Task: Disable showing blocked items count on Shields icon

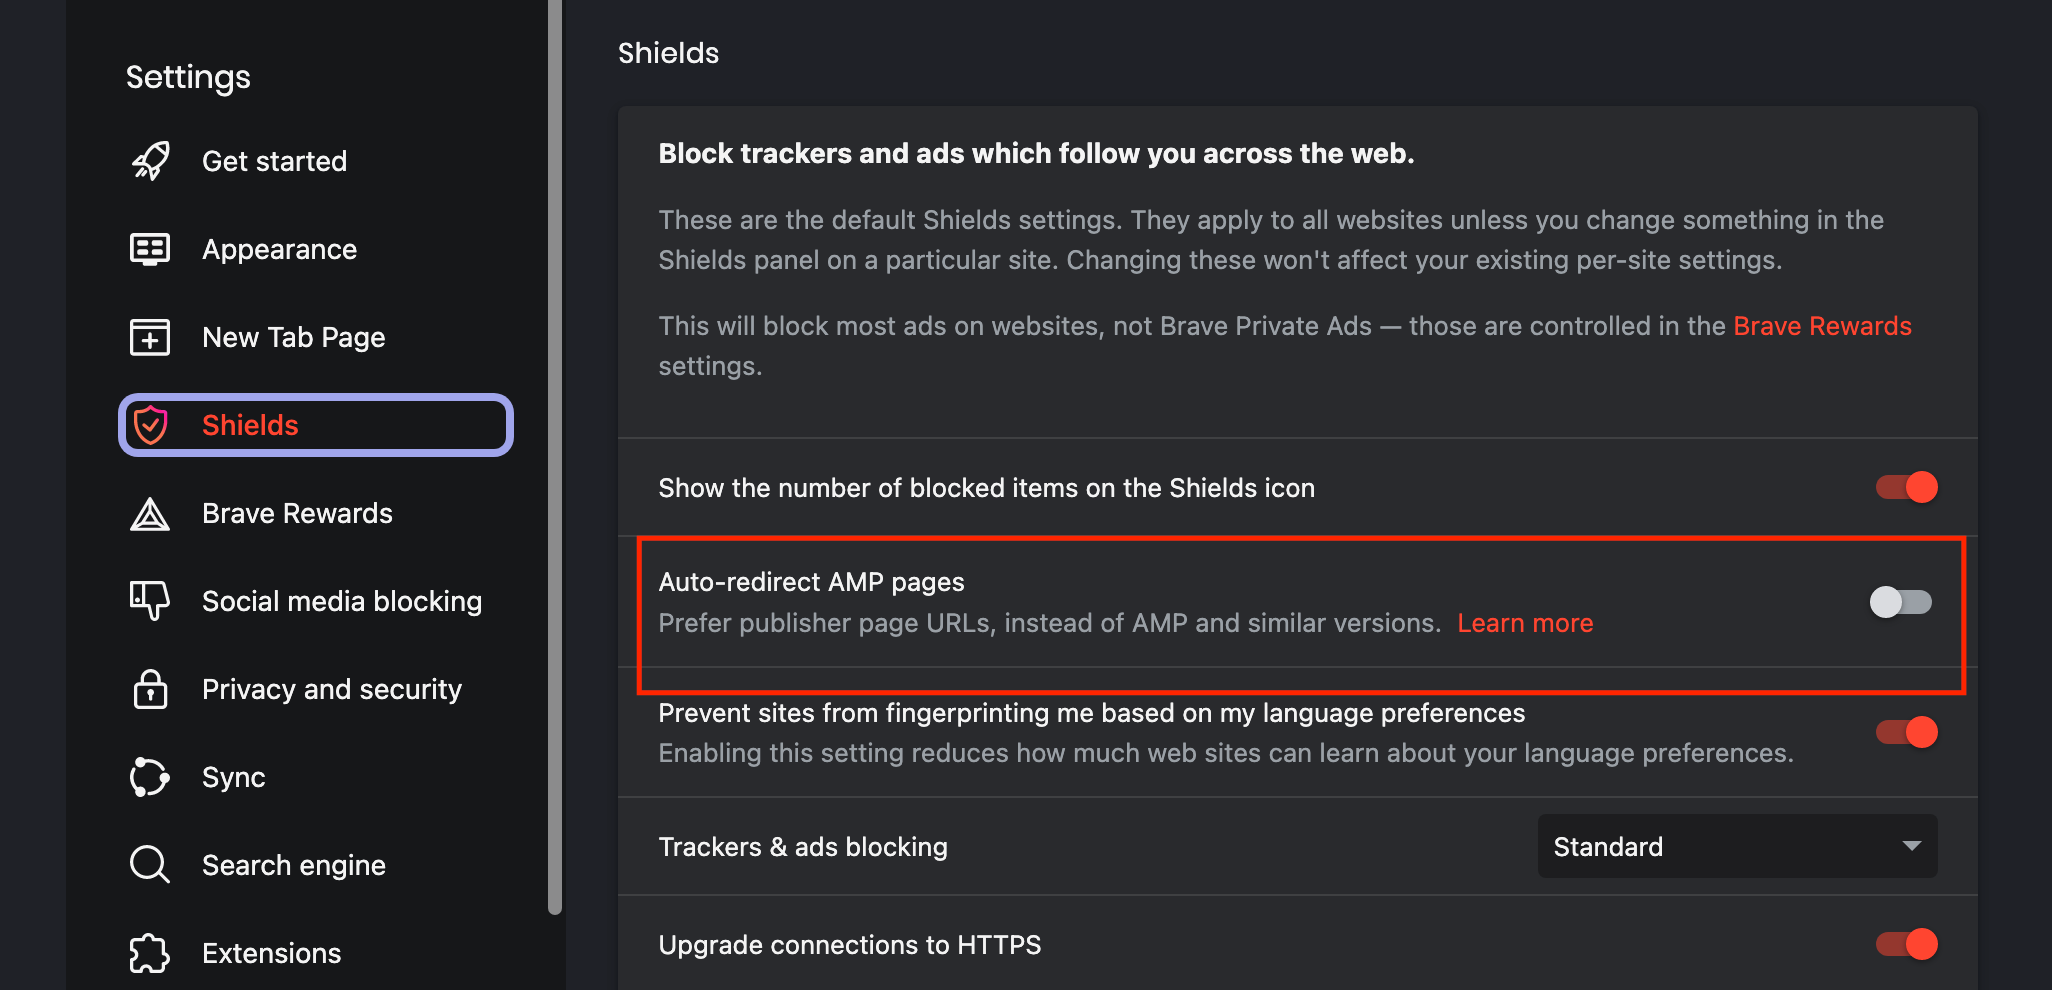Action: pyautogui.click(x=1903, y=487)
